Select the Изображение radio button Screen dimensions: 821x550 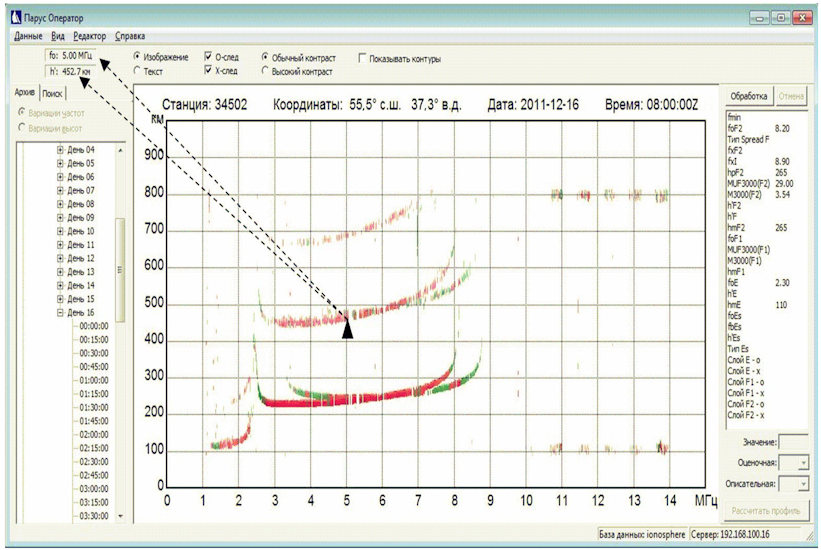point(137,57)
